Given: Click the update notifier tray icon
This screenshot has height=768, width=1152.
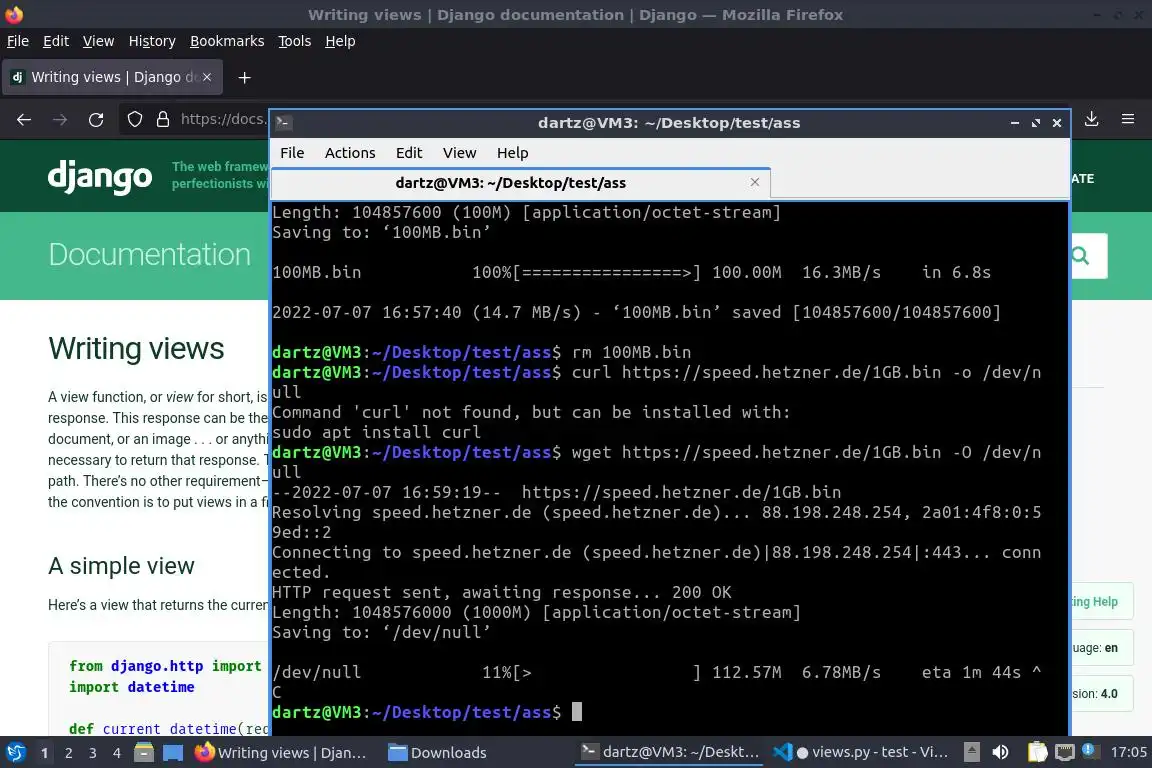Looking at the screenshot, I should coord(1090,751).
